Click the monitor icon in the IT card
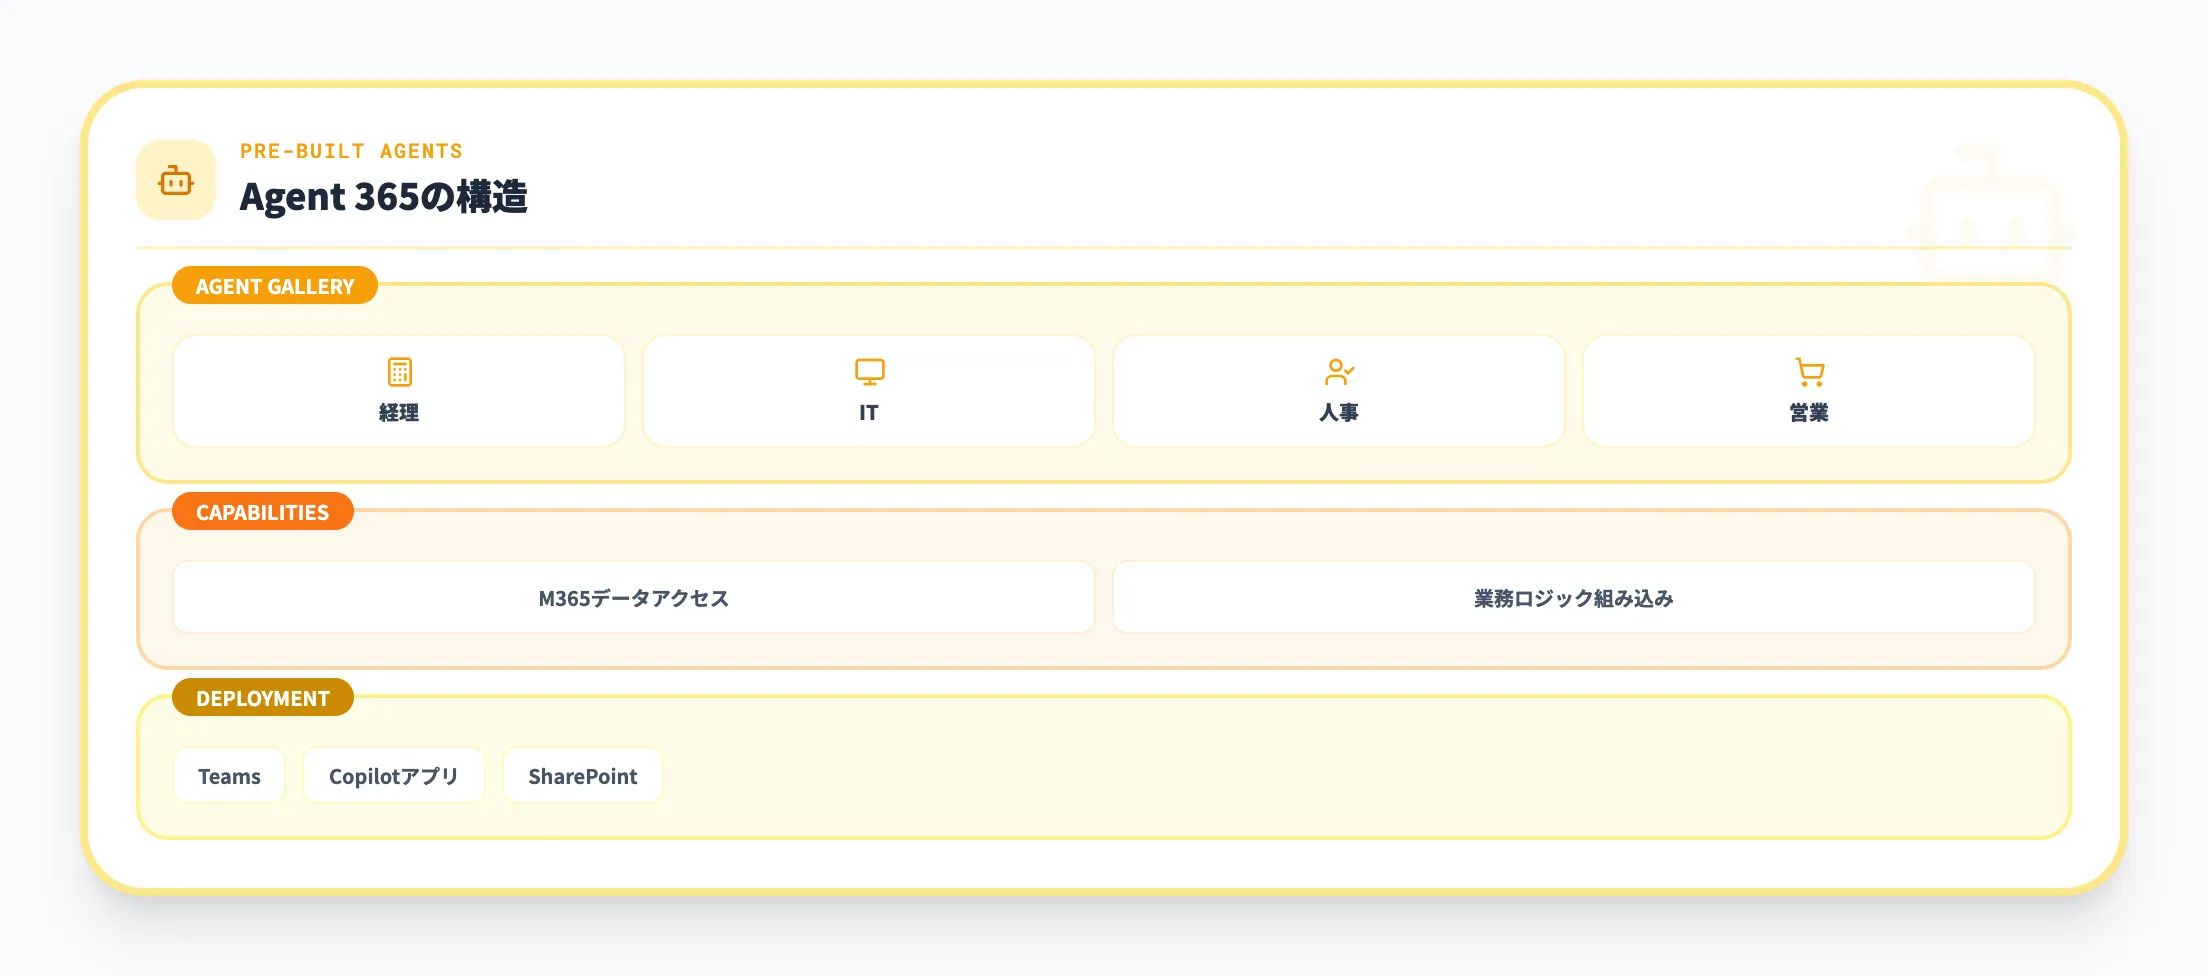Viewport: 2208px width, 976px height. [x=869, y=372]
